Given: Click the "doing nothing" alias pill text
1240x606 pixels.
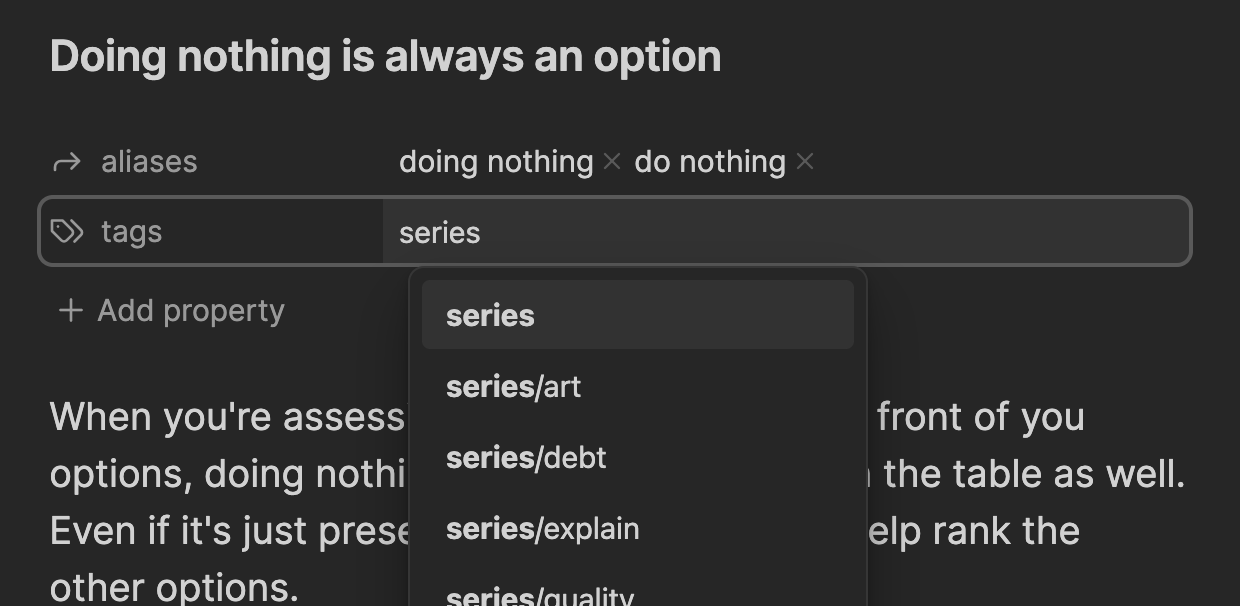Looking at the screenshot, I should click(x=496, y=161).
